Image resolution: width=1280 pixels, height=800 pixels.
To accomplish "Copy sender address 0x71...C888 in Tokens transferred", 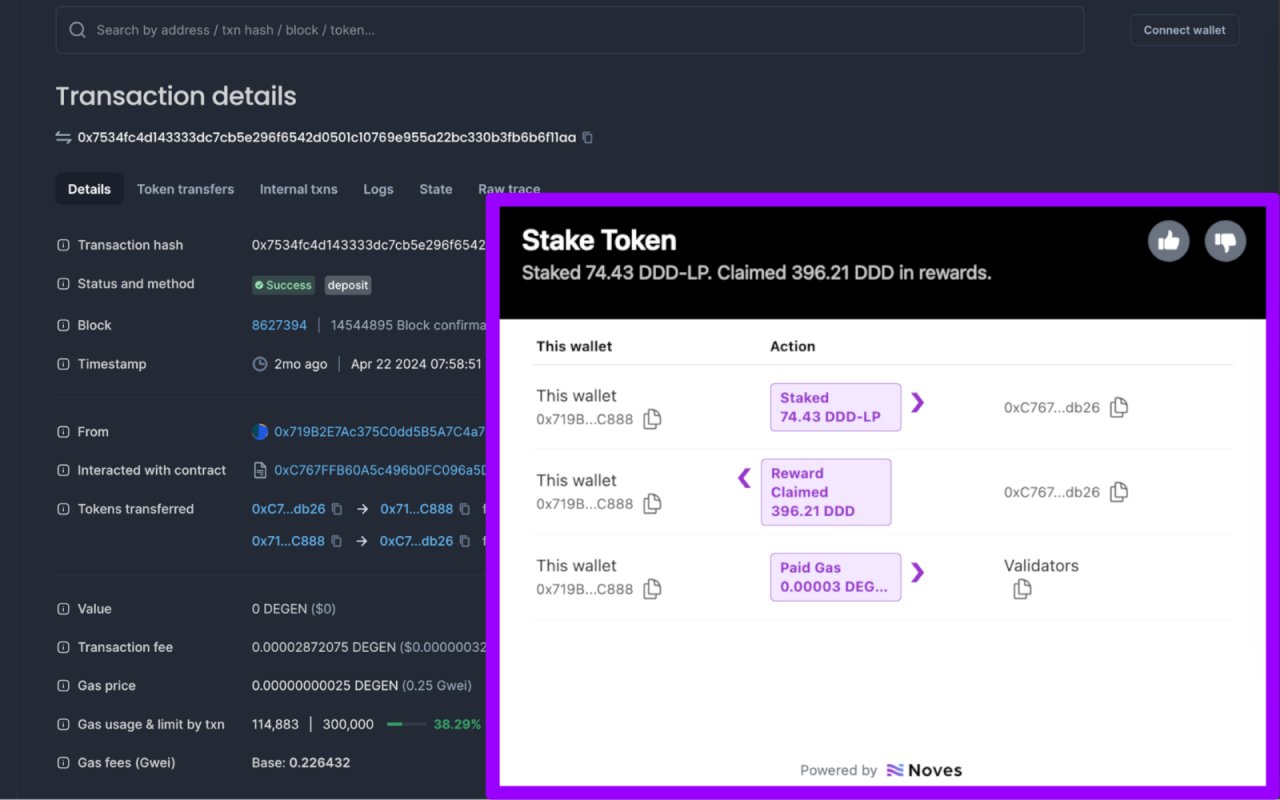I will (337, 541).
